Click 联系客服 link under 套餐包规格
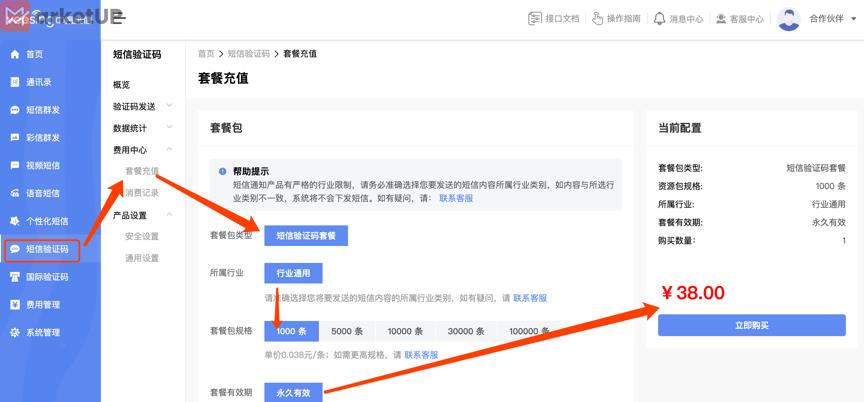Viewport: 864px width, 402px height. tap(422, 355)
